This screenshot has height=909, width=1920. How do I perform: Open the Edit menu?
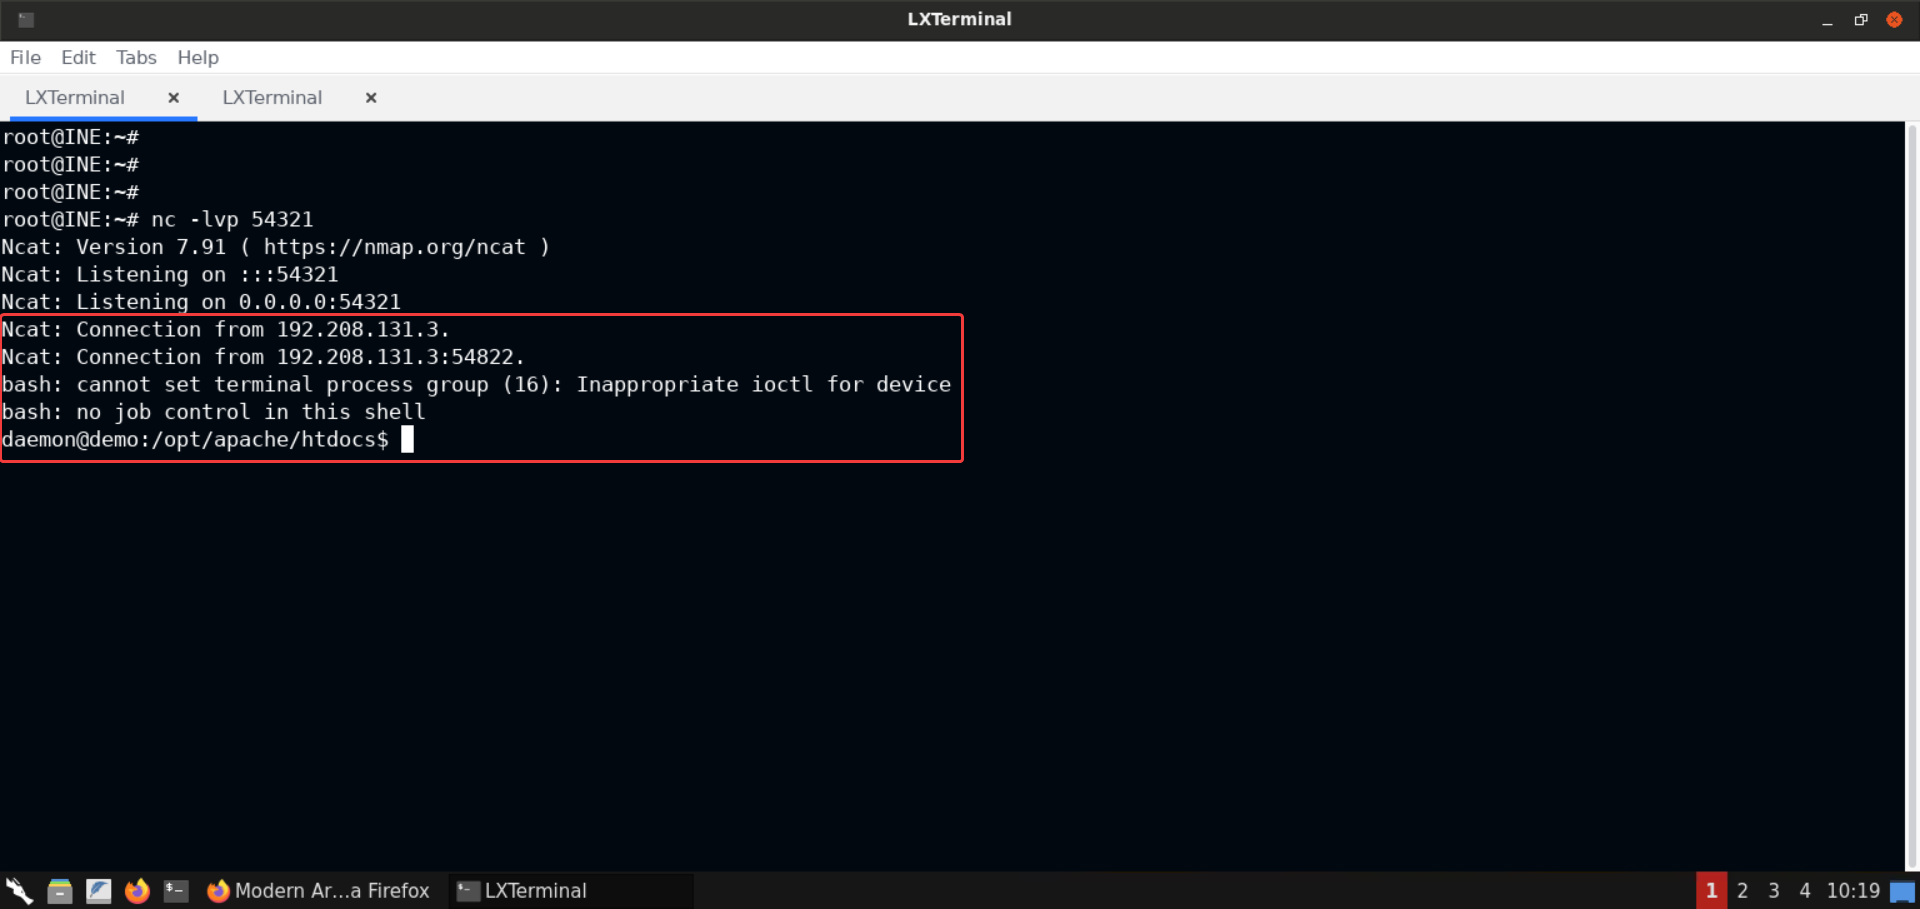(x=78, y=57)
